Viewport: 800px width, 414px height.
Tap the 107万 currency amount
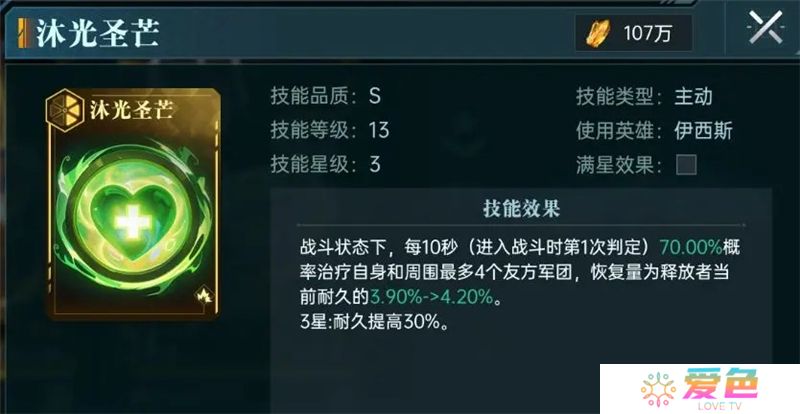pos(647,34)
